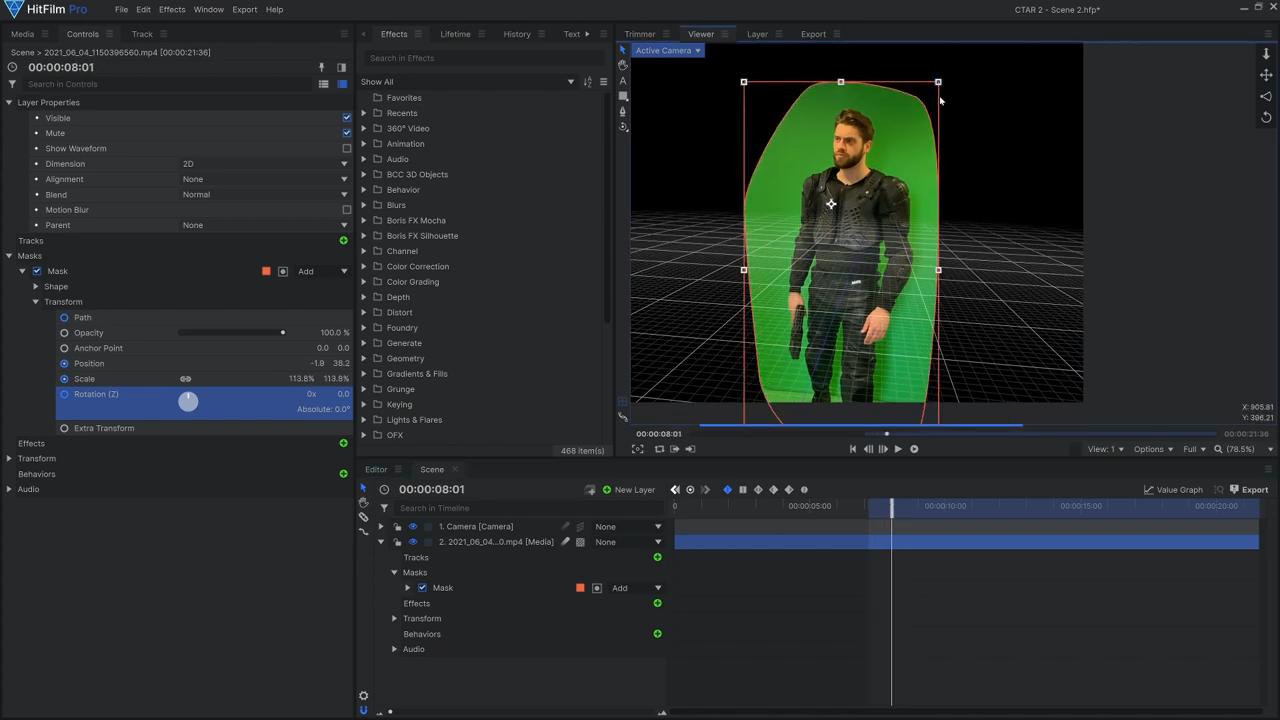This screenshot has width=1280, height=720.
Task: Click the Opacity slider for the mask
Action: click(x=232, y=333)
